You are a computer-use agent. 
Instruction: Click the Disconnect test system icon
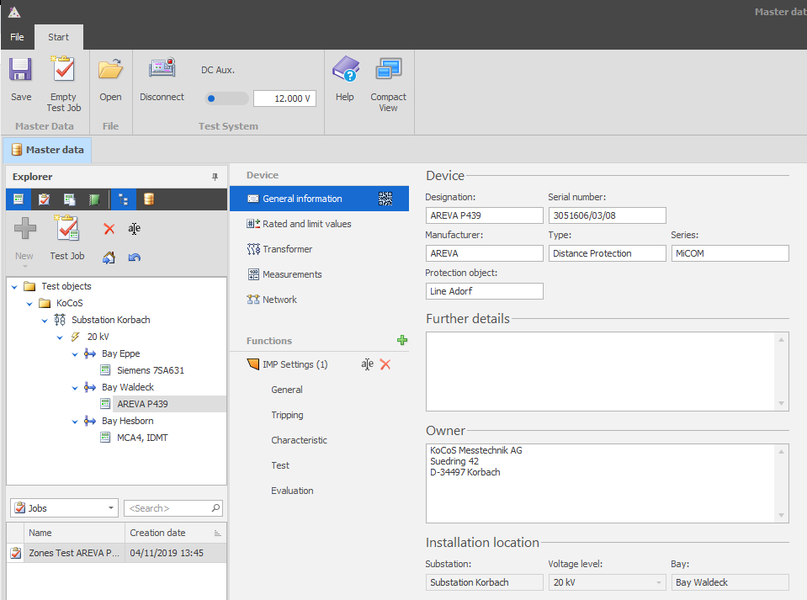click(x=162, y=68)
